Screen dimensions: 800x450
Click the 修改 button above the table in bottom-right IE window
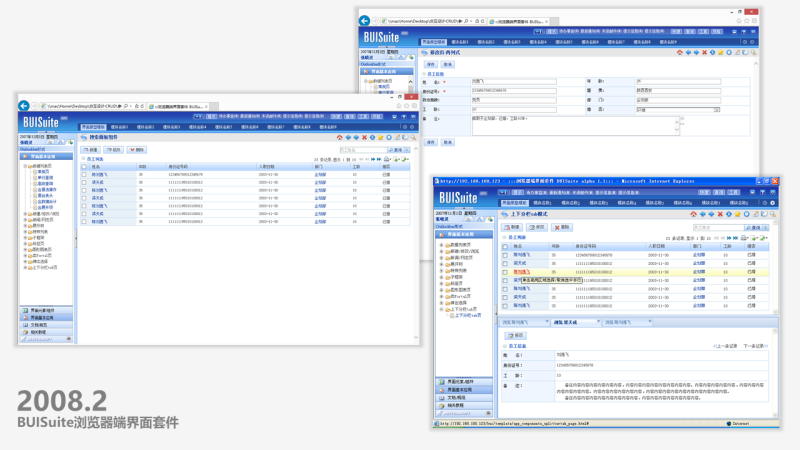tap(537, 227)
